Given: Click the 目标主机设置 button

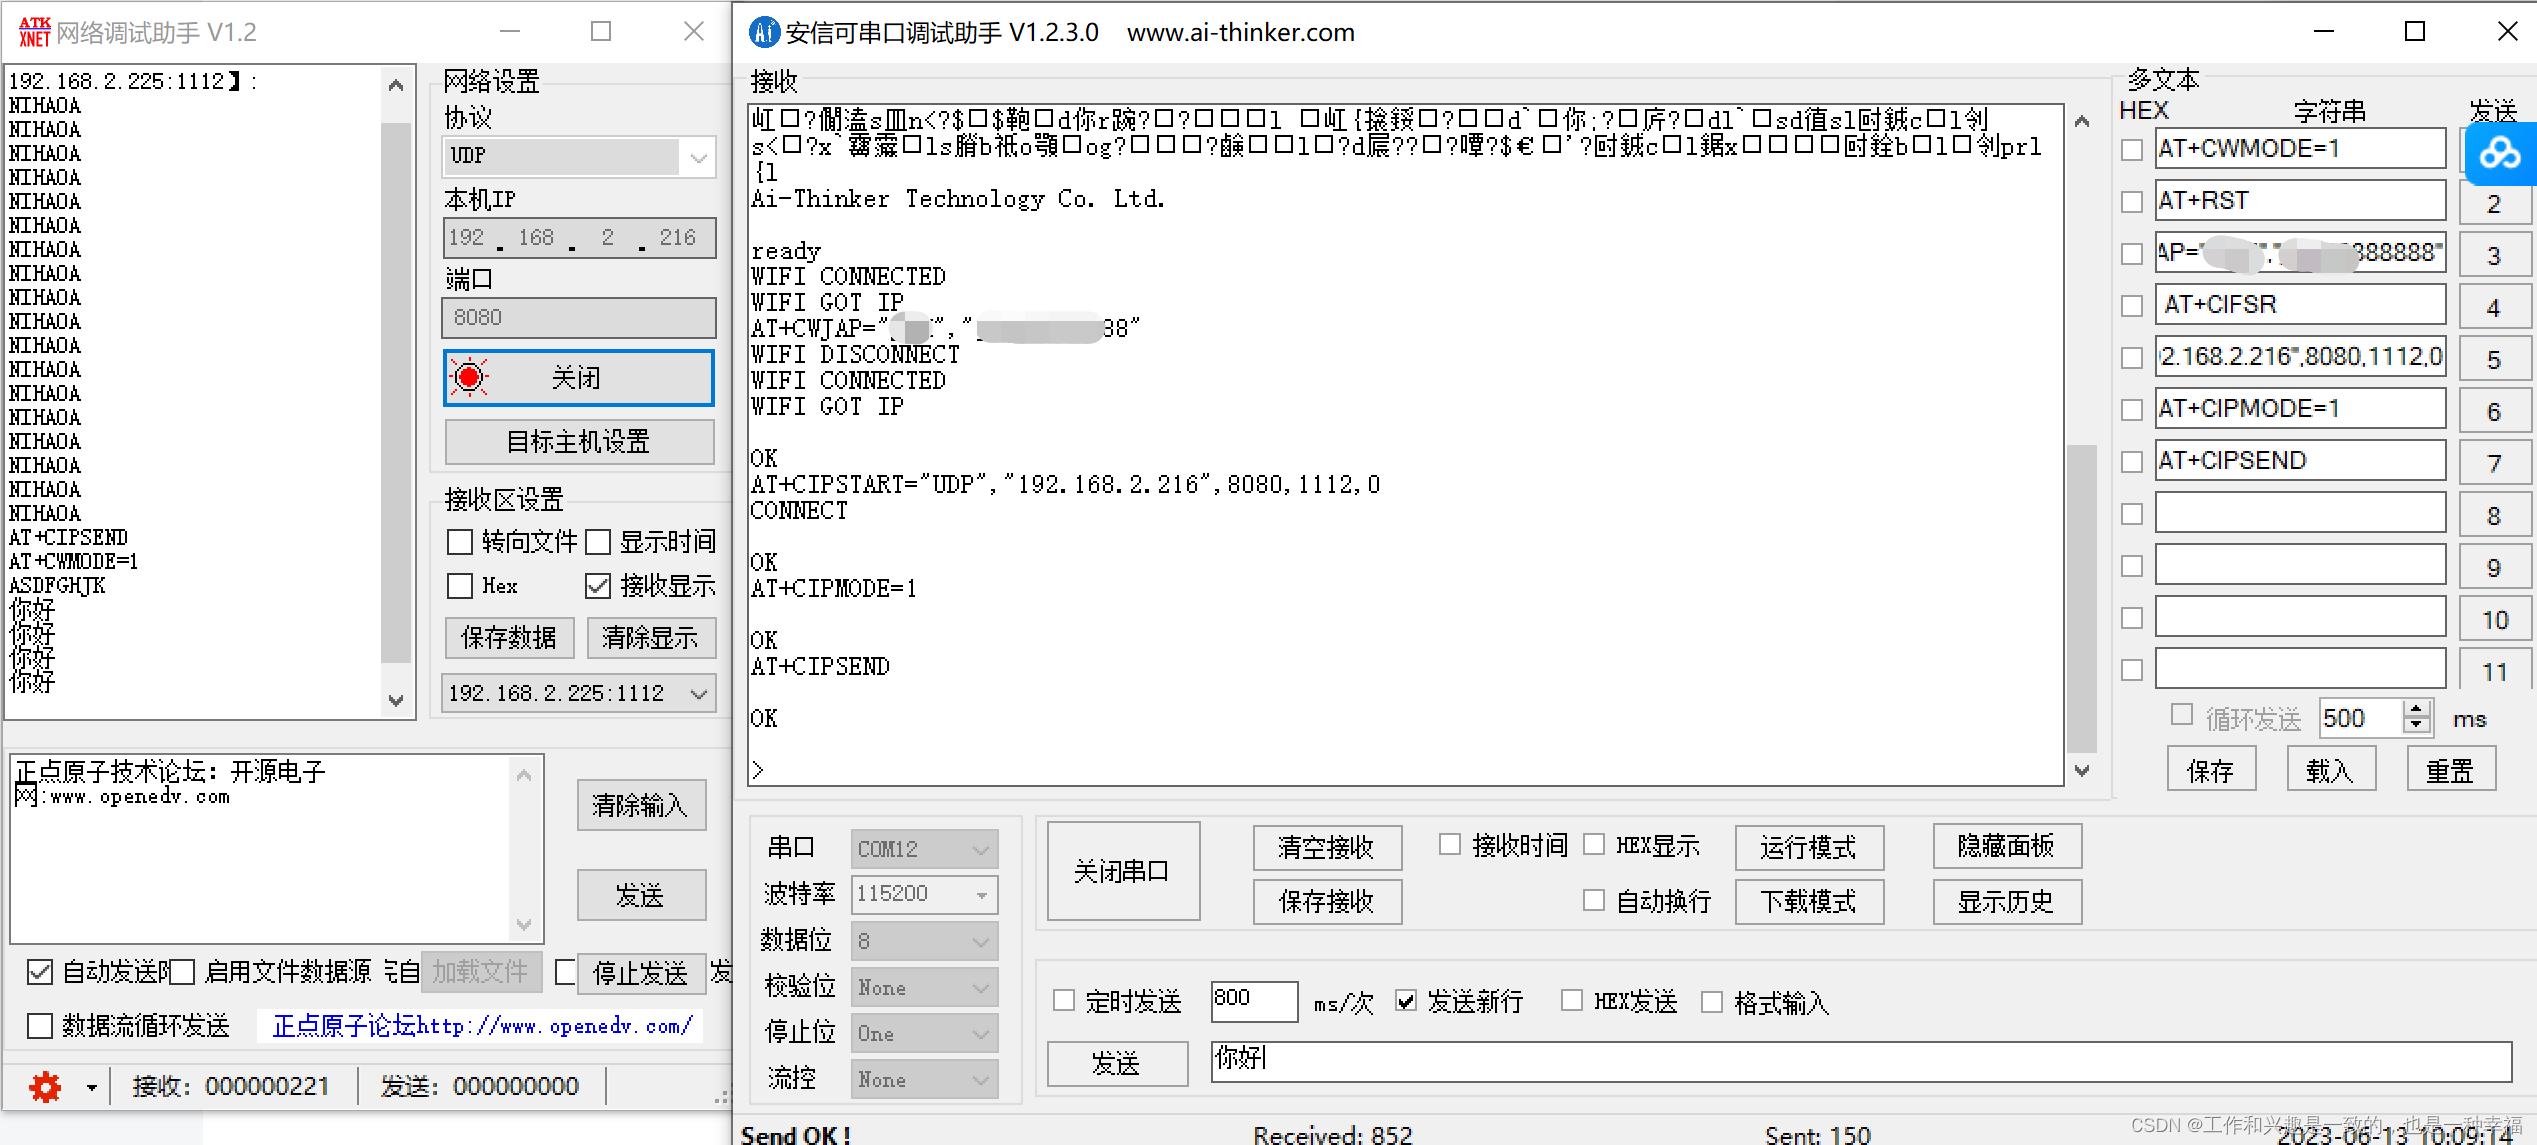Looking at the screenshot, I should [578, 442].
